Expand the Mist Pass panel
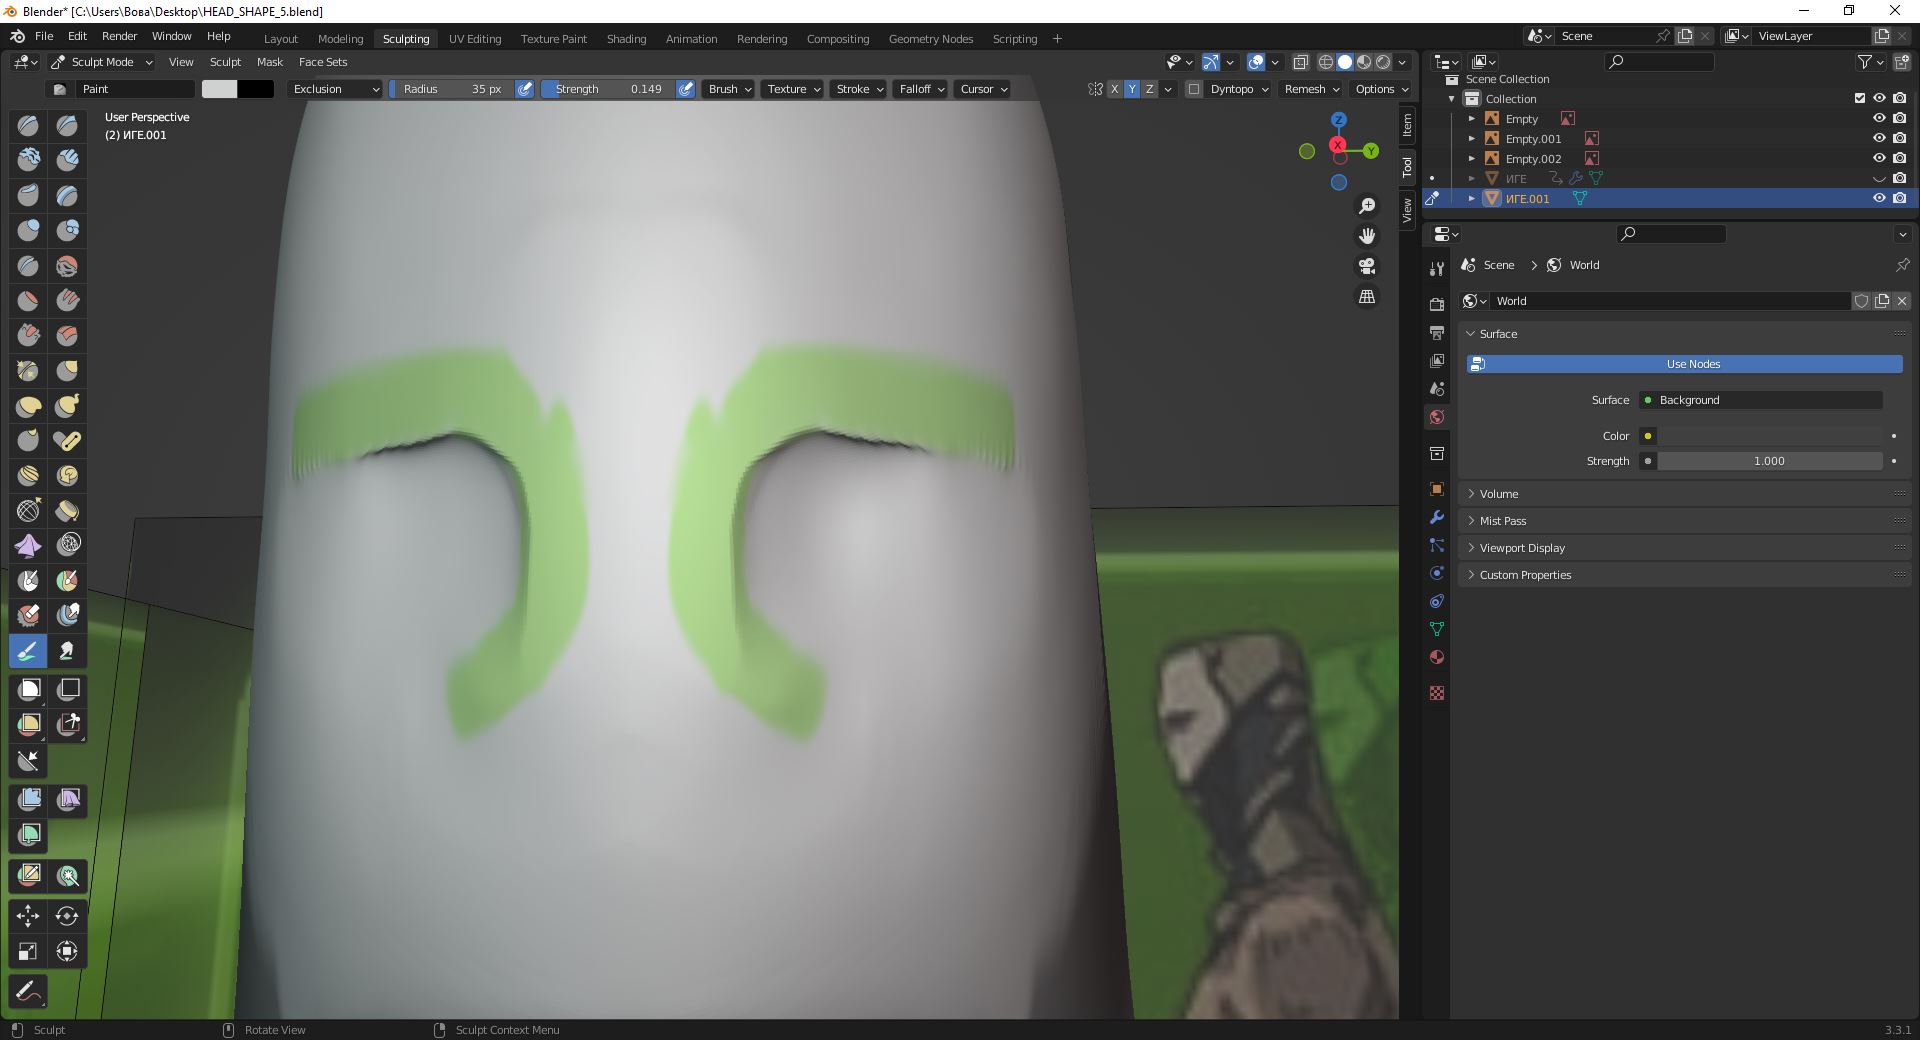 [1685, 521]
